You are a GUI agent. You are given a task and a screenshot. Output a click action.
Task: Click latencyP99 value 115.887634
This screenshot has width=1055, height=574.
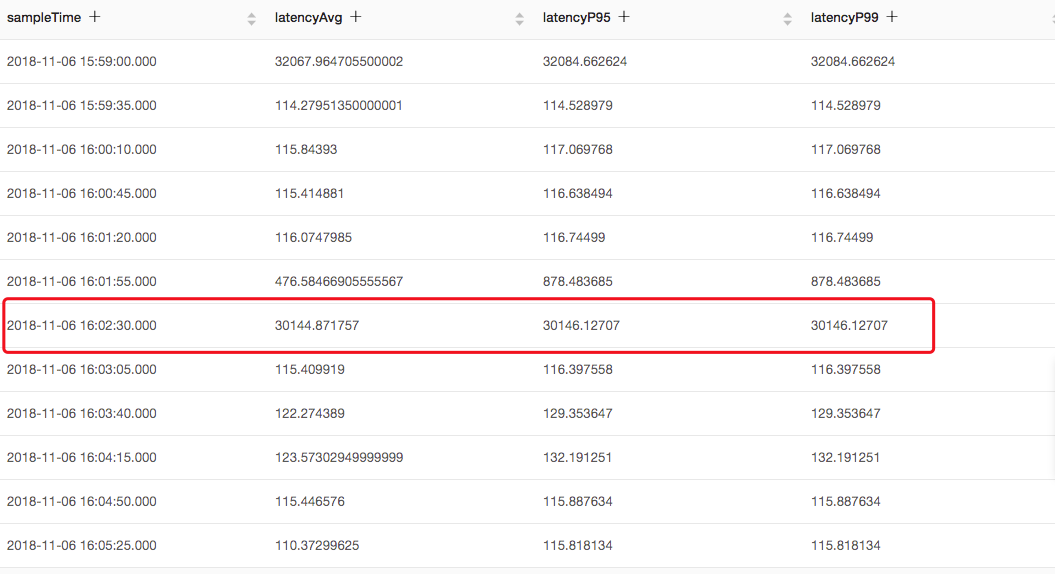(x=845, y=501)
